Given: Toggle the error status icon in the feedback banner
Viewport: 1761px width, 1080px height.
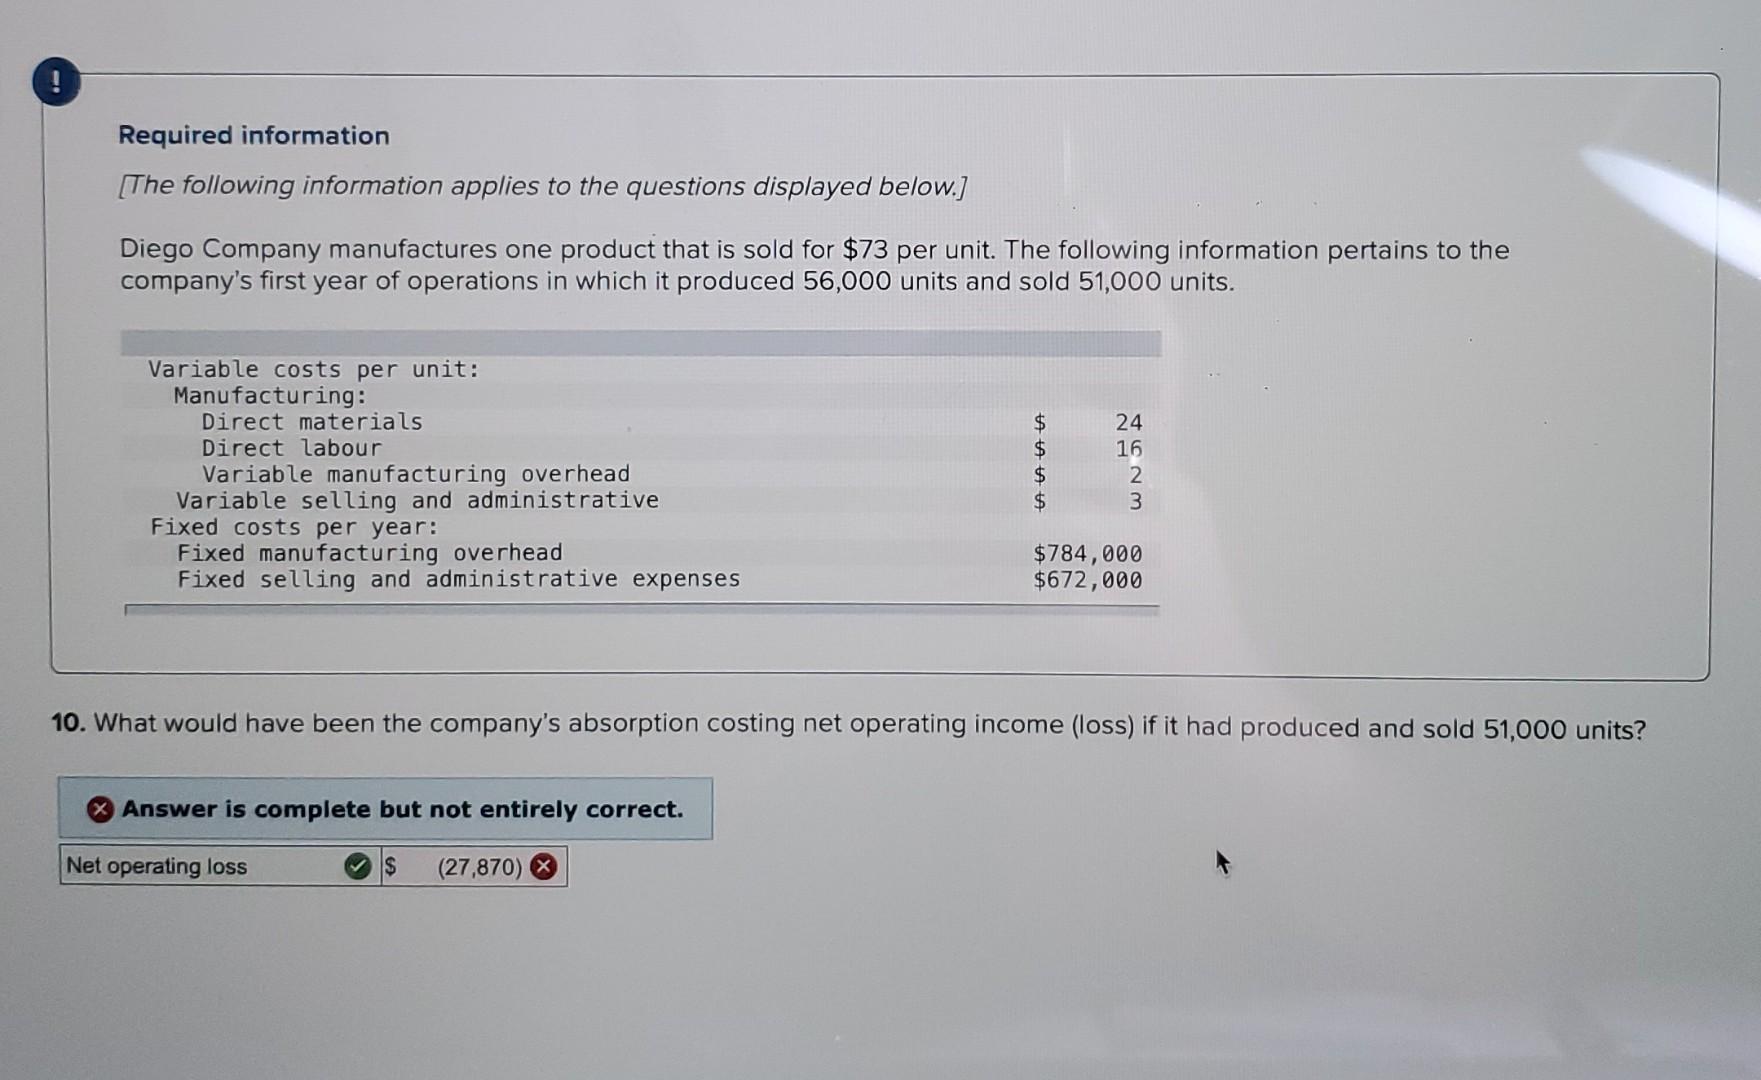Looking at the screenshot, I should [98, 810].
